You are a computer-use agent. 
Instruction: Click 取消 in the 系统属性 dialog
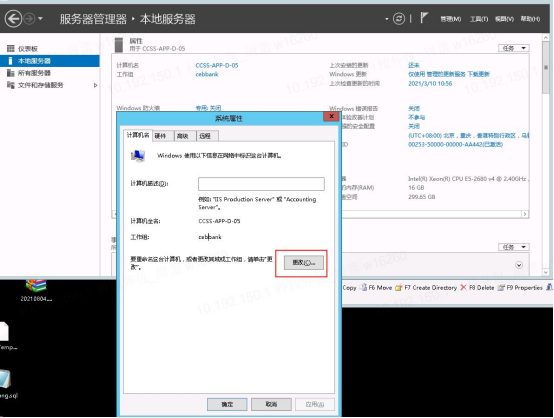click(x=271, y=404)
